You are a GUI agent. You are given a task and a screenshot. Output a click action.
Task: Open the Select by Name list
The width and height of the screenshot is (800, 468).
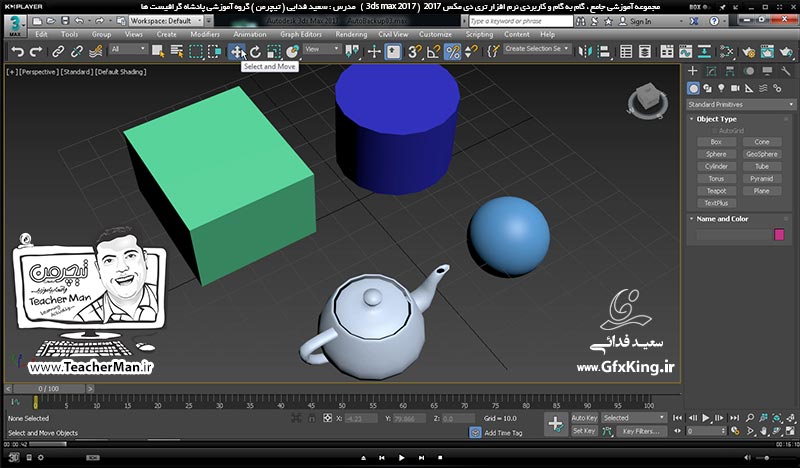[177, 52]
